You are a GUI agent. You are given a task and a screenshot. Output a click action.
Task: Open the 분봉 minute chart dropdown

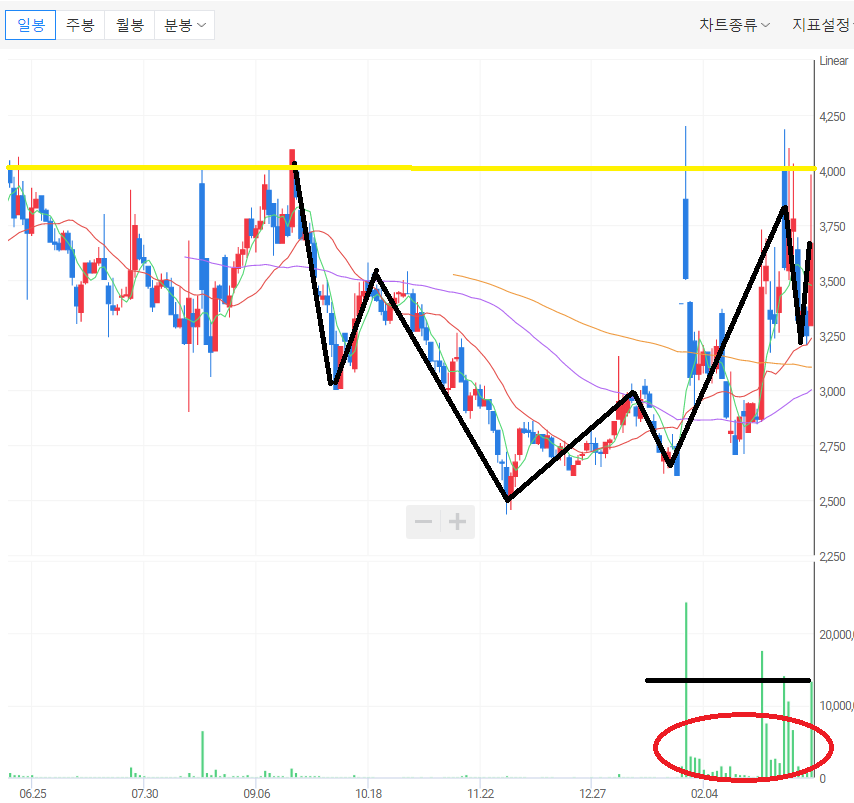(x=185, y=25)
